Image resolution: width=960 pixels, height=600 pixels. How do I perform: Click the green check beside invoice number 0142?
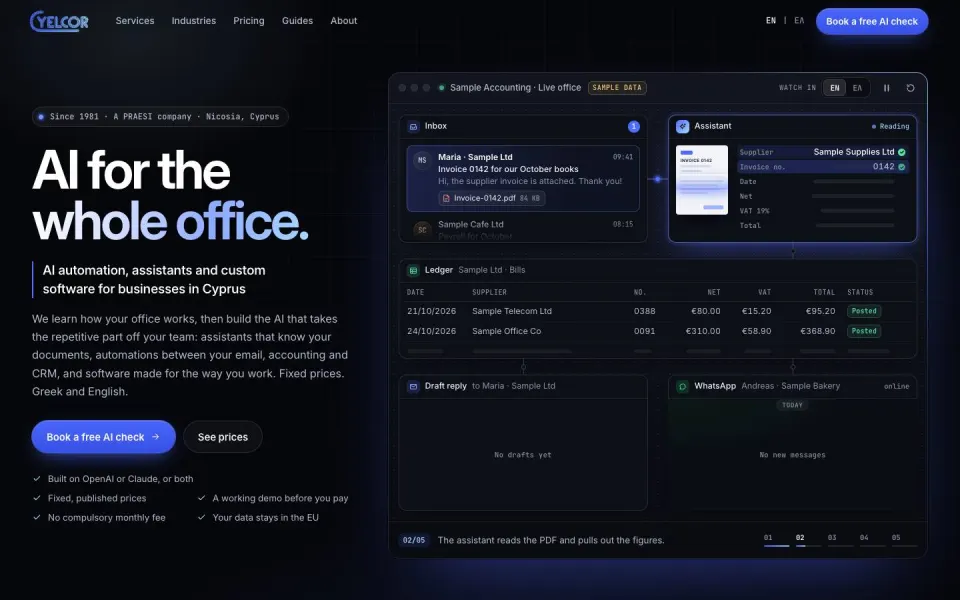click(x=902, y=167)
